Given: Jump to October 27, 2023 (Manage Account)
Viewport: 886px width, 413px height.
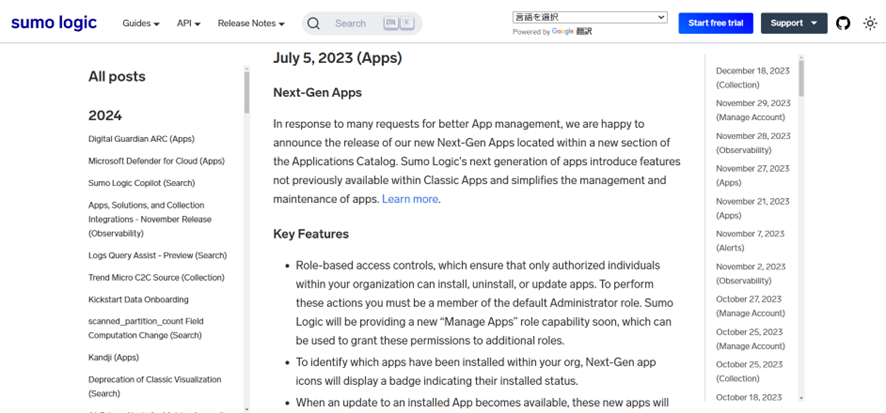Looking at the screenshot, I should pyautogui.click(x=750, y=306).
